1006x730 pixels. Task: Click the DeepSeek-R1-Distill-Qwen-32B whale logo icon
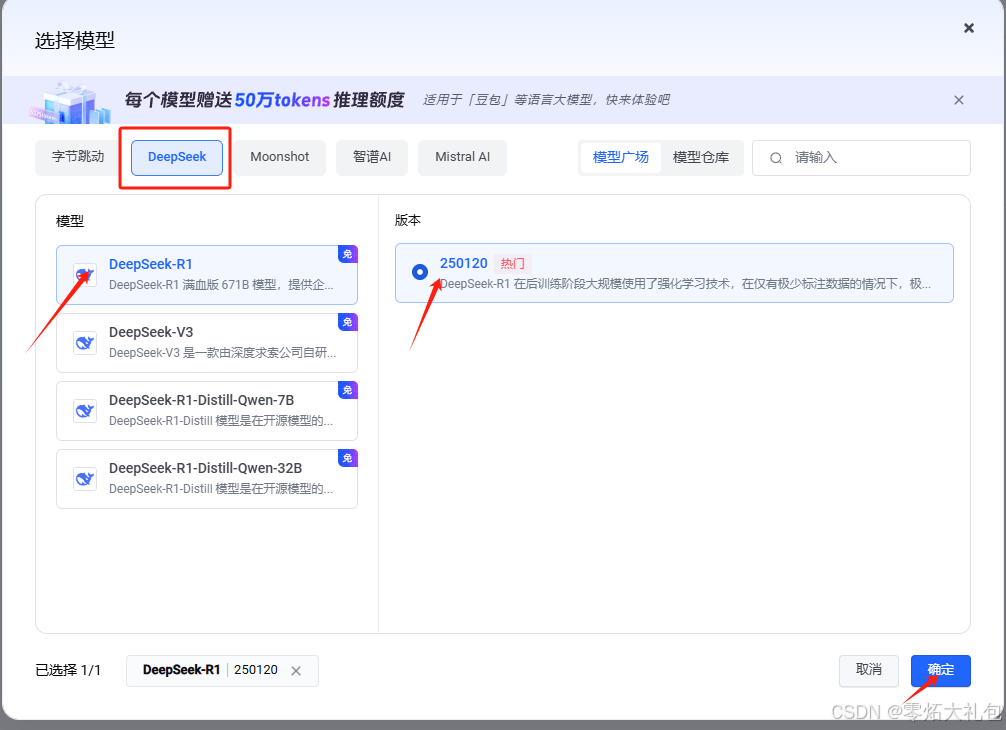[85, 479]
